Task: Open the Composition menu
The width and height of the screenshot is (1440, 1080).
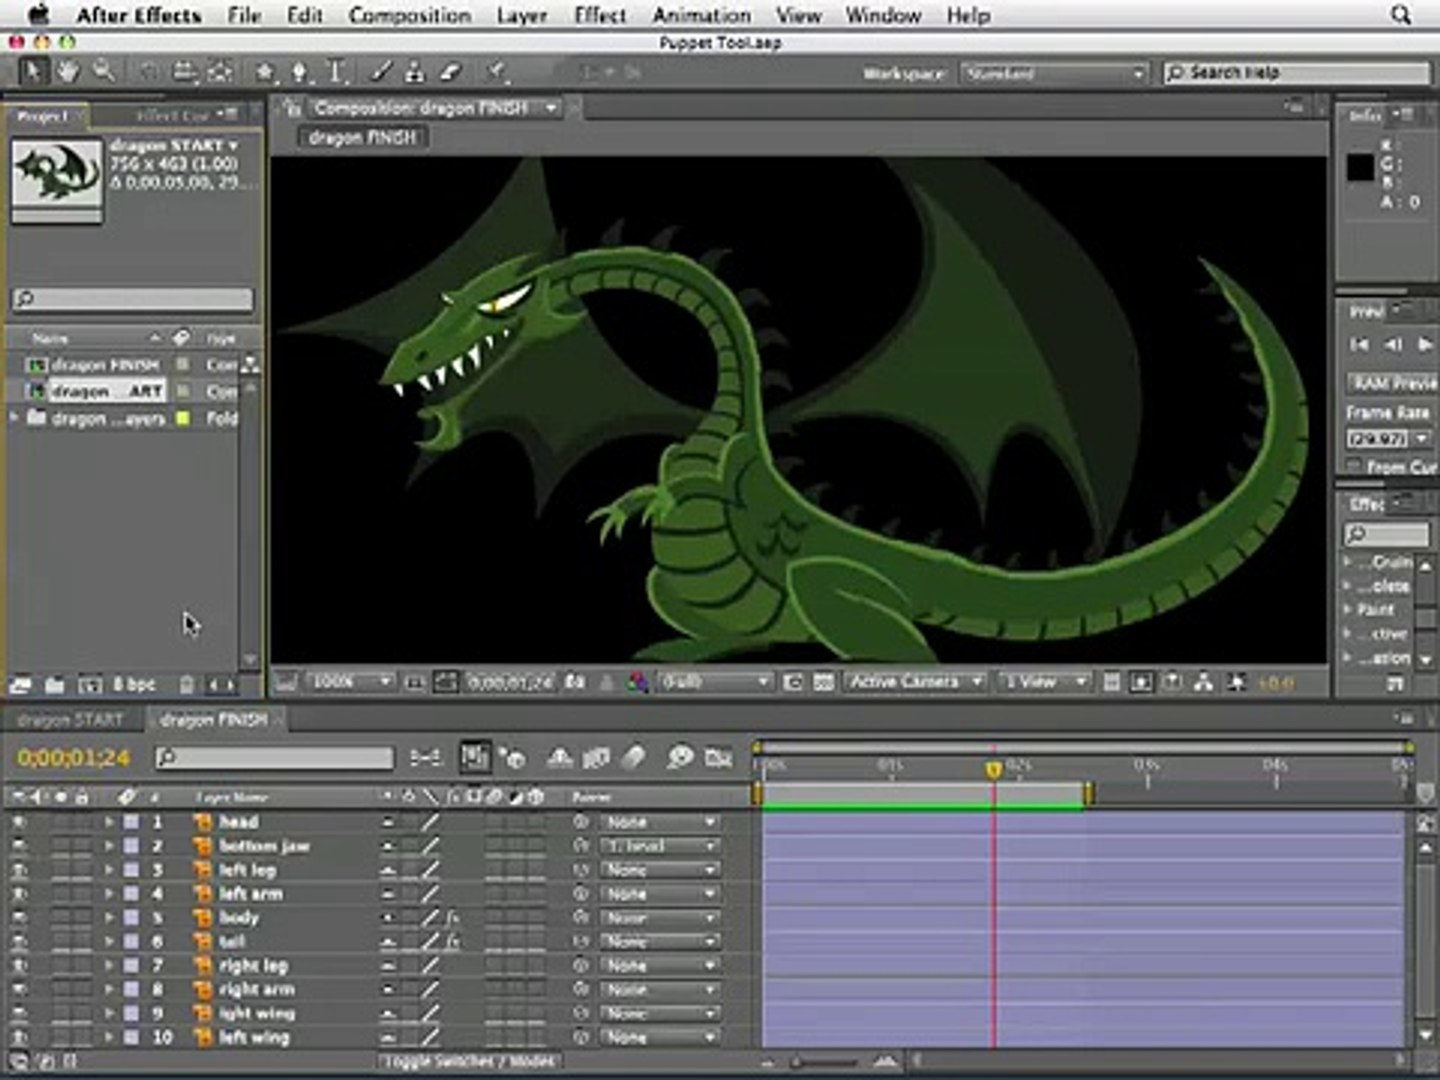Action: [x=409, y=15]
